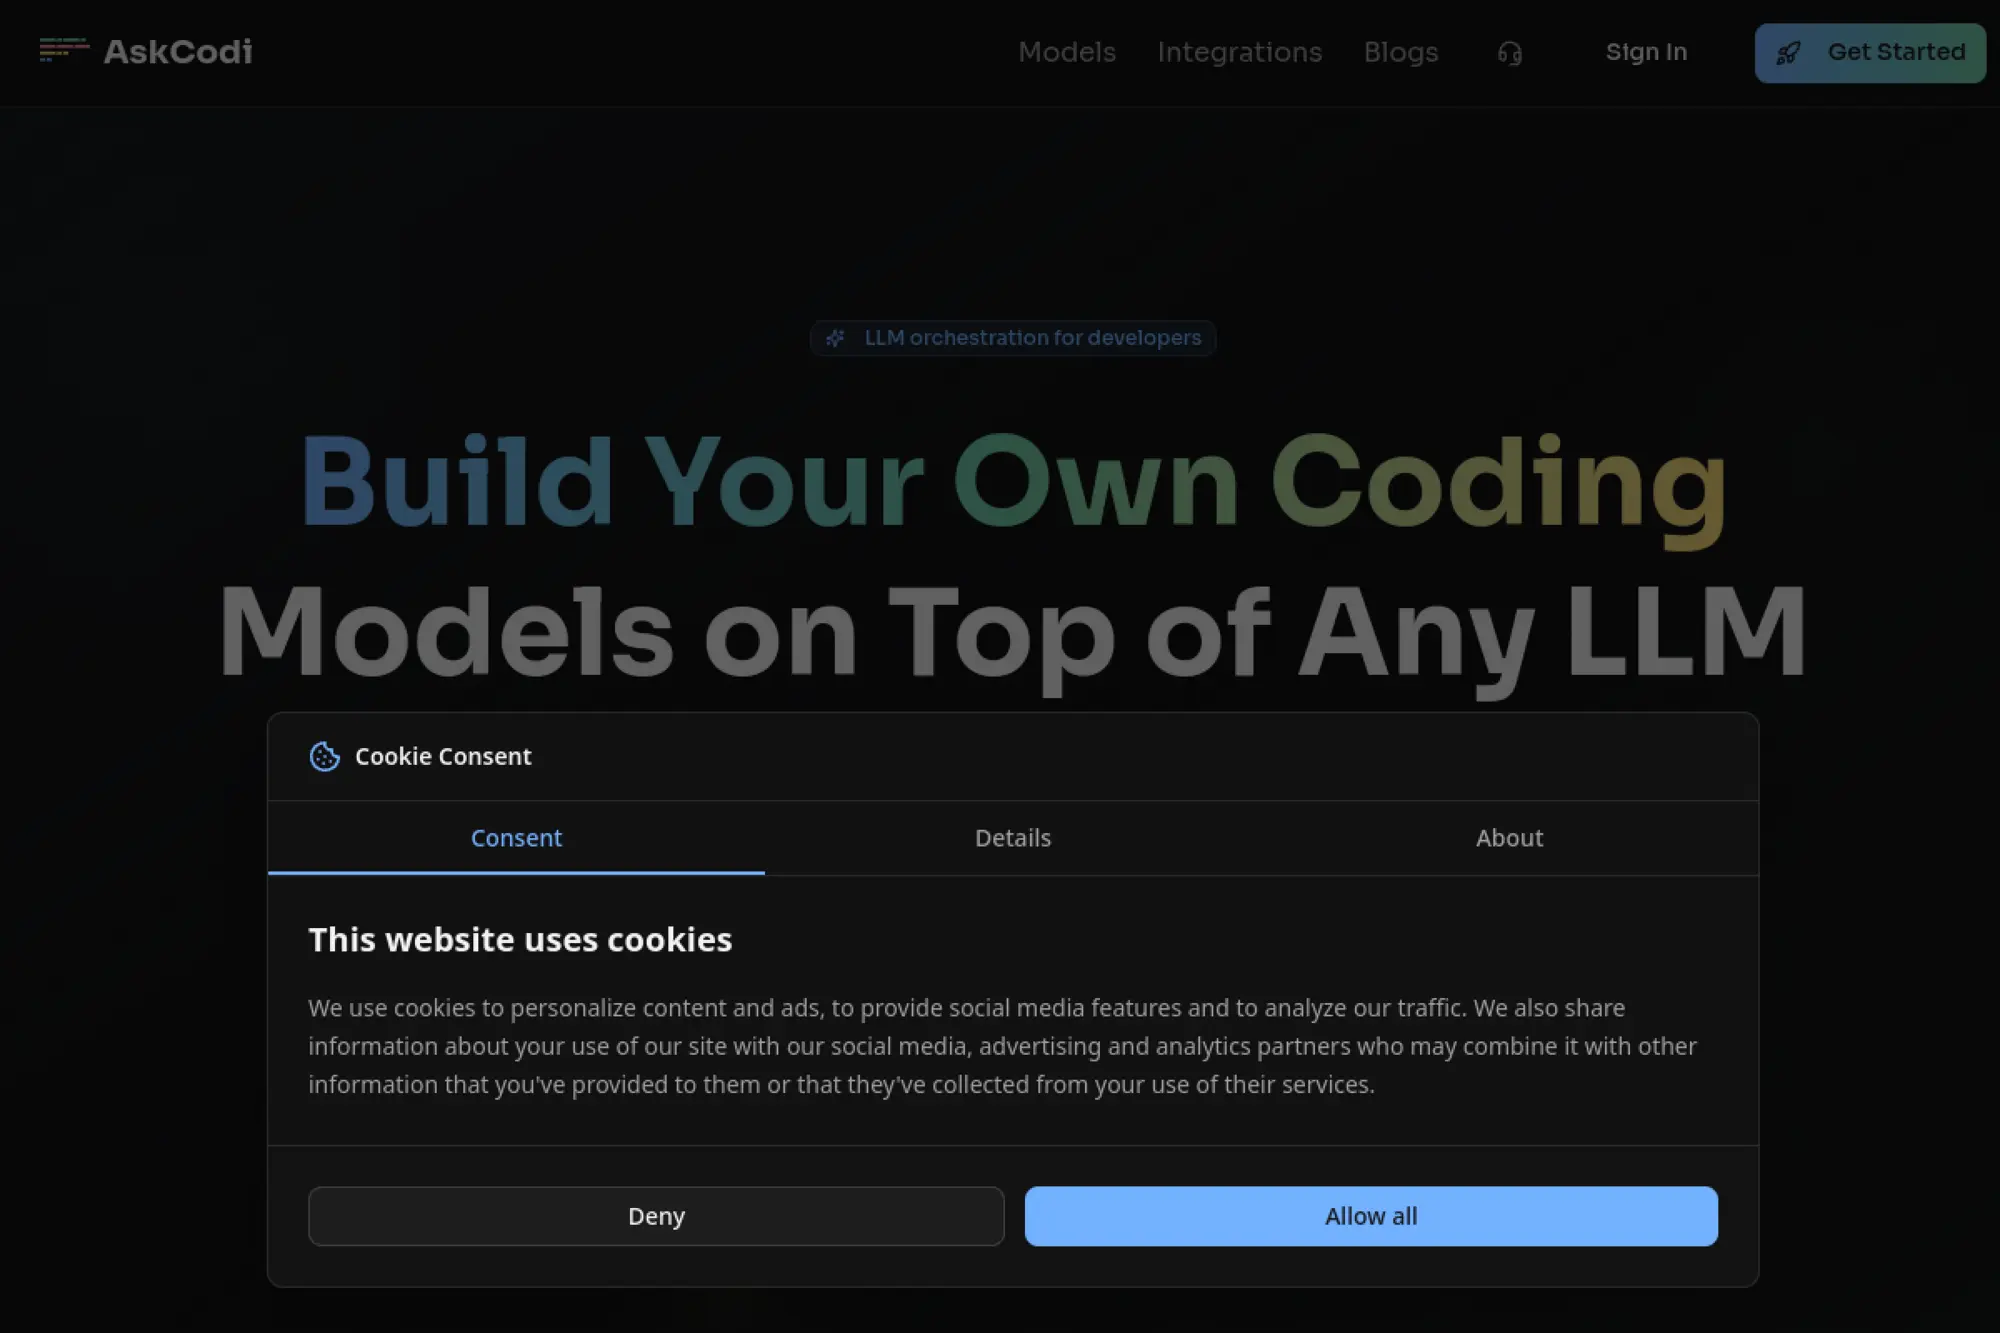Open the Models navigation menu item
The width and height of the screenshot is (2000, 1333).
pos(1066,52)
